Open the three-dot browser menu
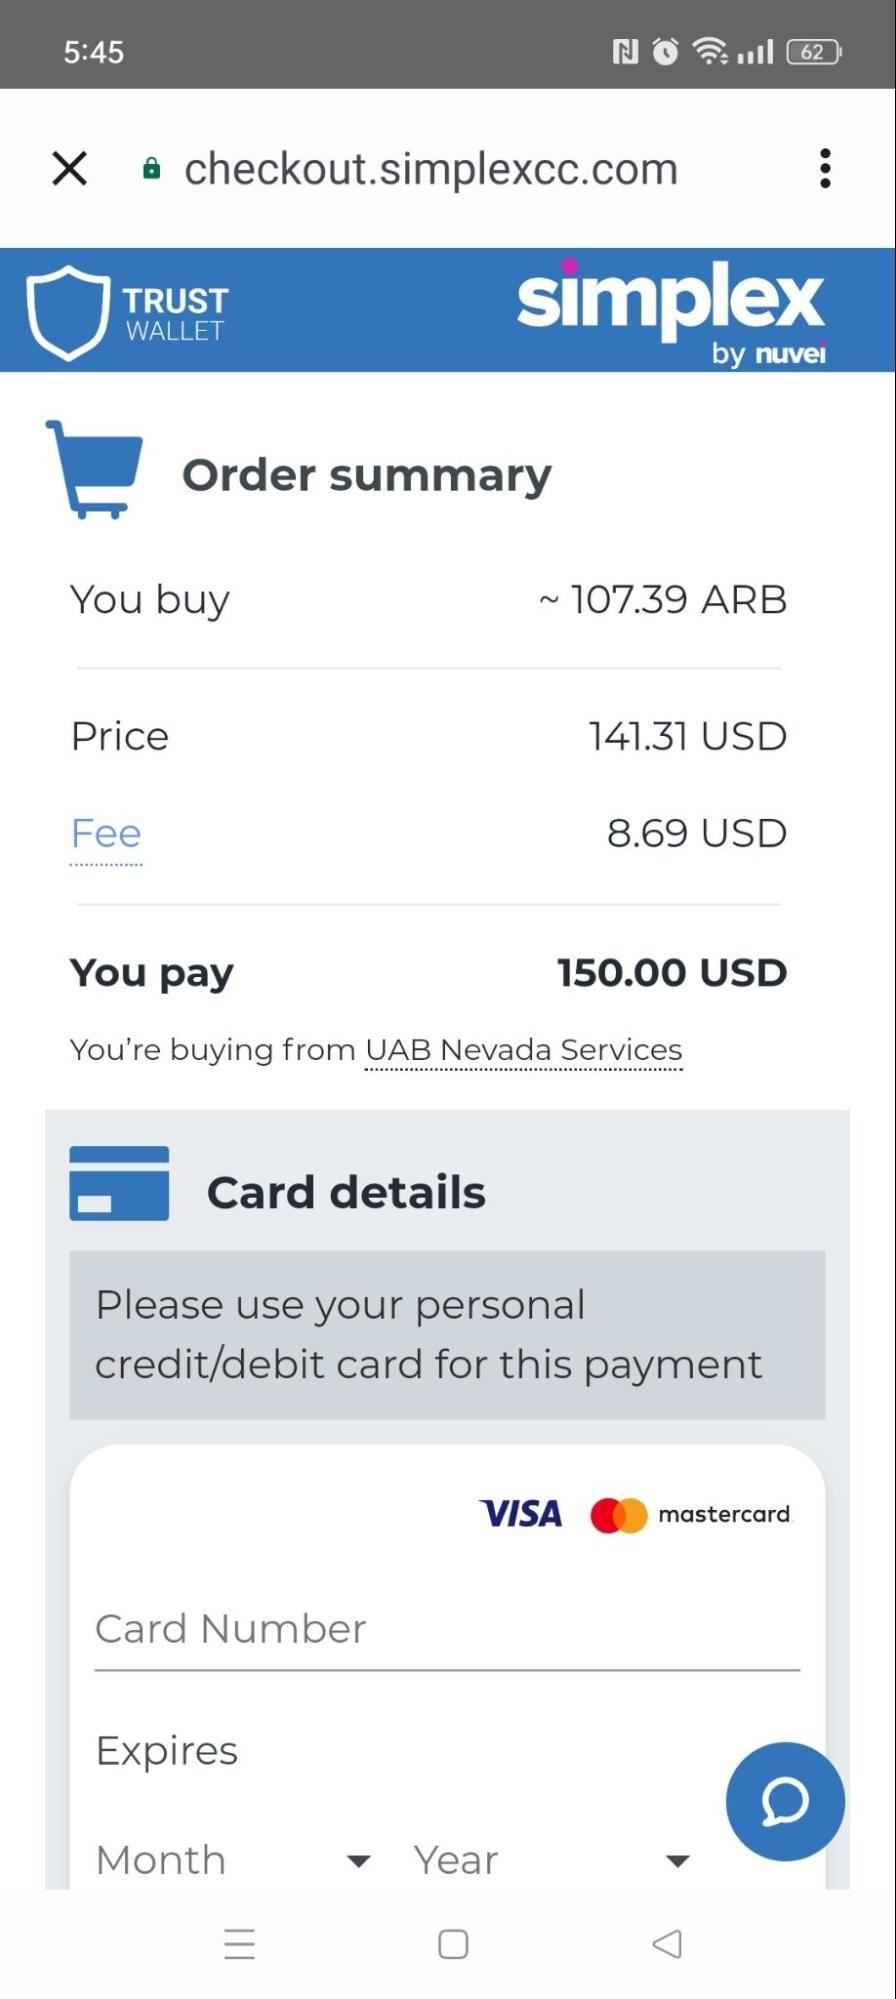This screenshot has width=896, height=1999. pos(825,169)
